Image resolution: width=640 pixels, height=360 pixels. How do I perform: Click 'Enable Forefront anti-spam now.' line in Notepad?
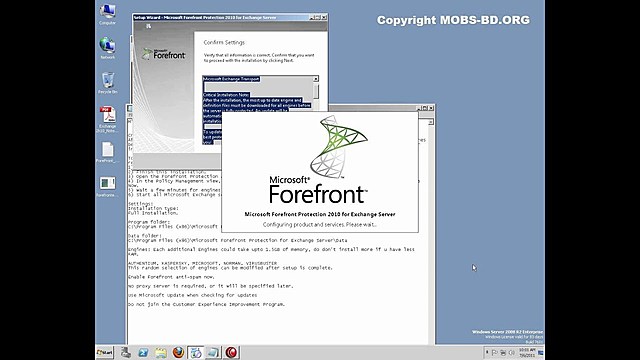(x=171, y=277)
